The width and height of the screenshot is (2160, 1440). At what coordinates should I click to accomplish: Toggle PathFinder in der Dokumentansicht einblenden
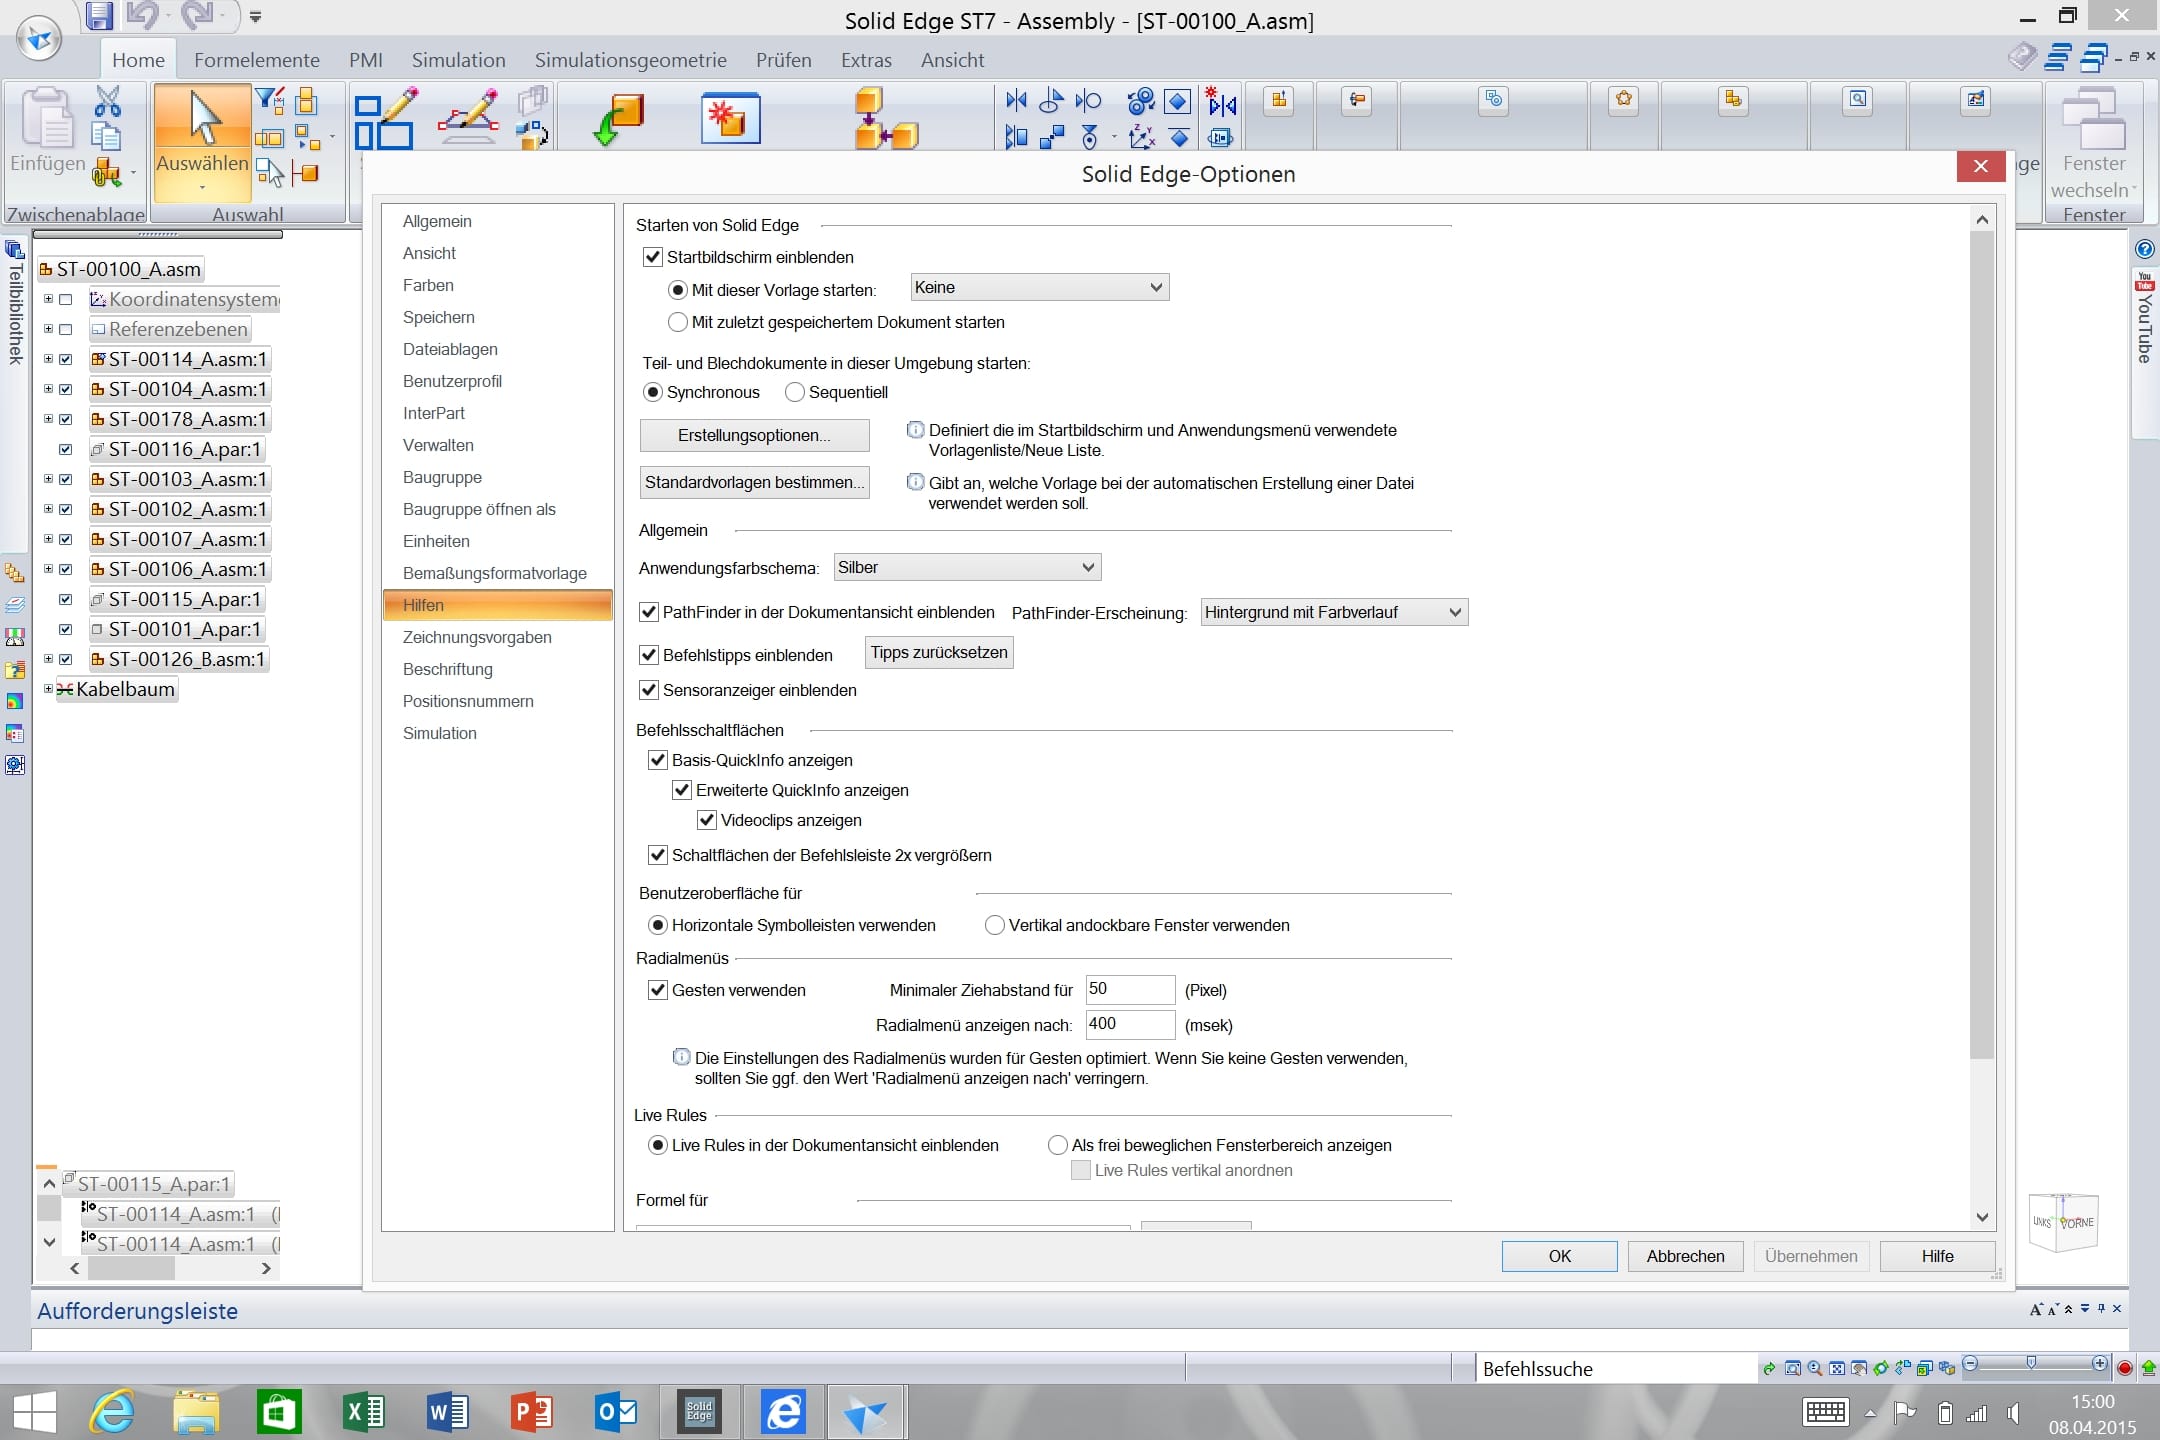(x=649, y=612)
